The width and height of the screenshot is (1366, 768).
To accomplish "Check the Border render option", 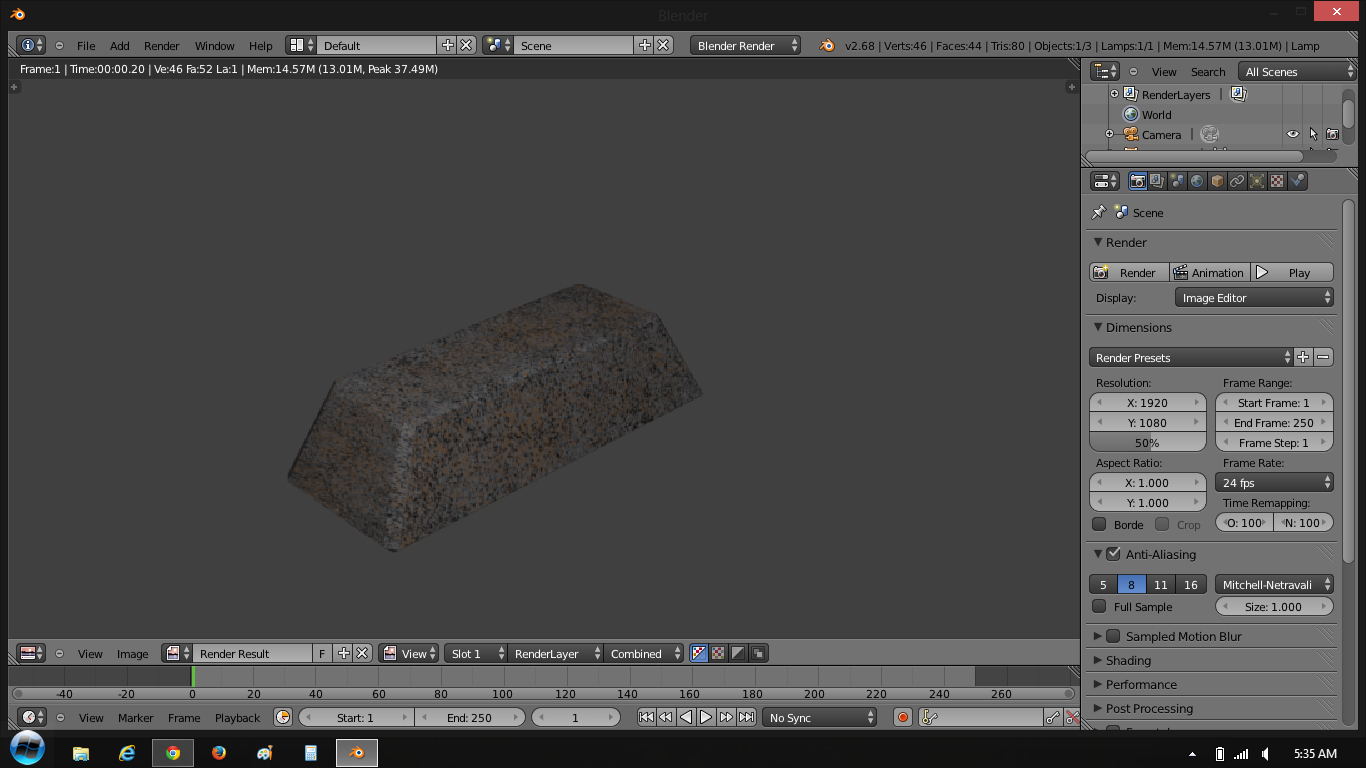I will pyautogui.click(x=1097, y=524).
